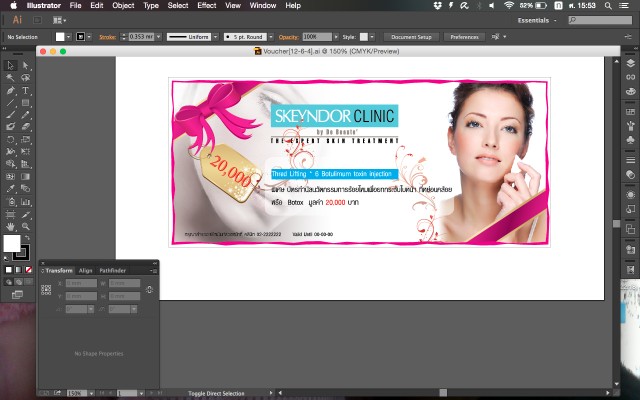
Task: Swap fill and stroke colors
Action: point(27,238)
